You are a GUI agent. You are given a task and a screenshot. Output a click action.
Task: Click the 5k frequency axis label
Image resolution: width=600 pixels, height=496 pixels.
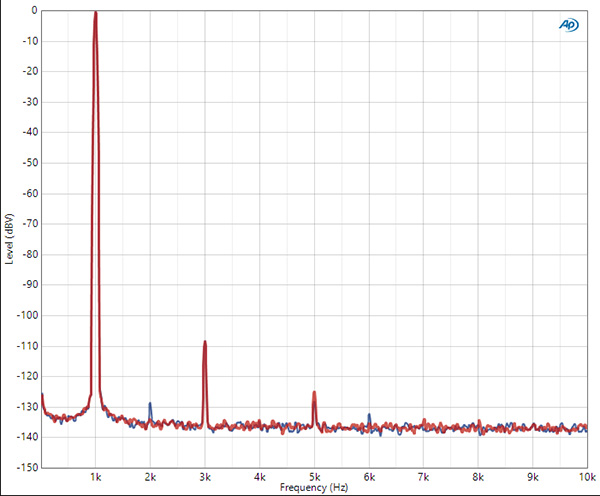315,477
